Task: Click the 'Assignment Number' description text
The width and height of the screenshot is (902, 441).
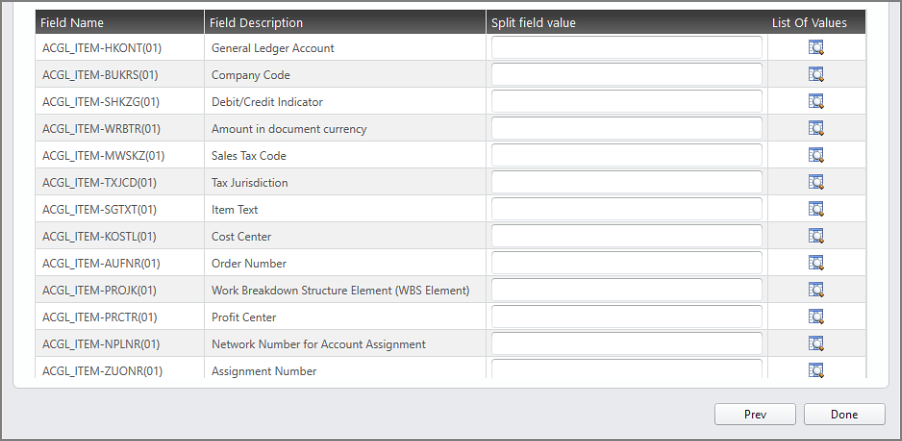Action: pyautogui.click(x=264, y=371)
